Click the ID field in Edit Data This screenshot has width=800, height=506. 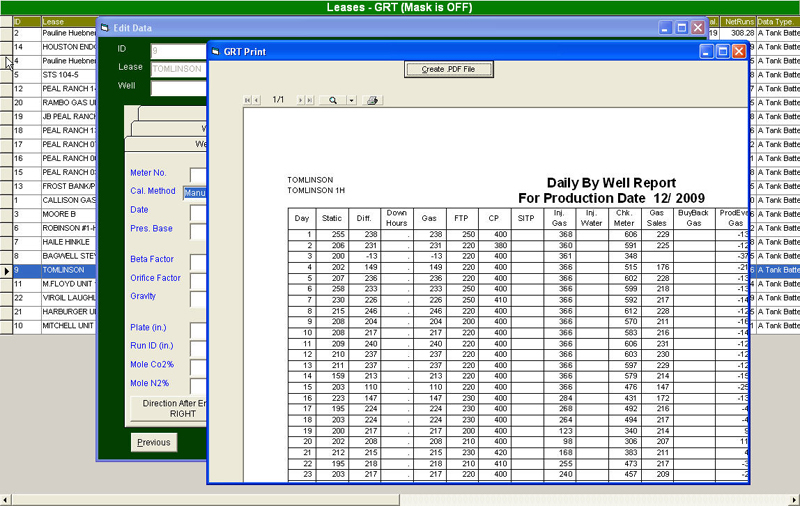pos(179,50)
